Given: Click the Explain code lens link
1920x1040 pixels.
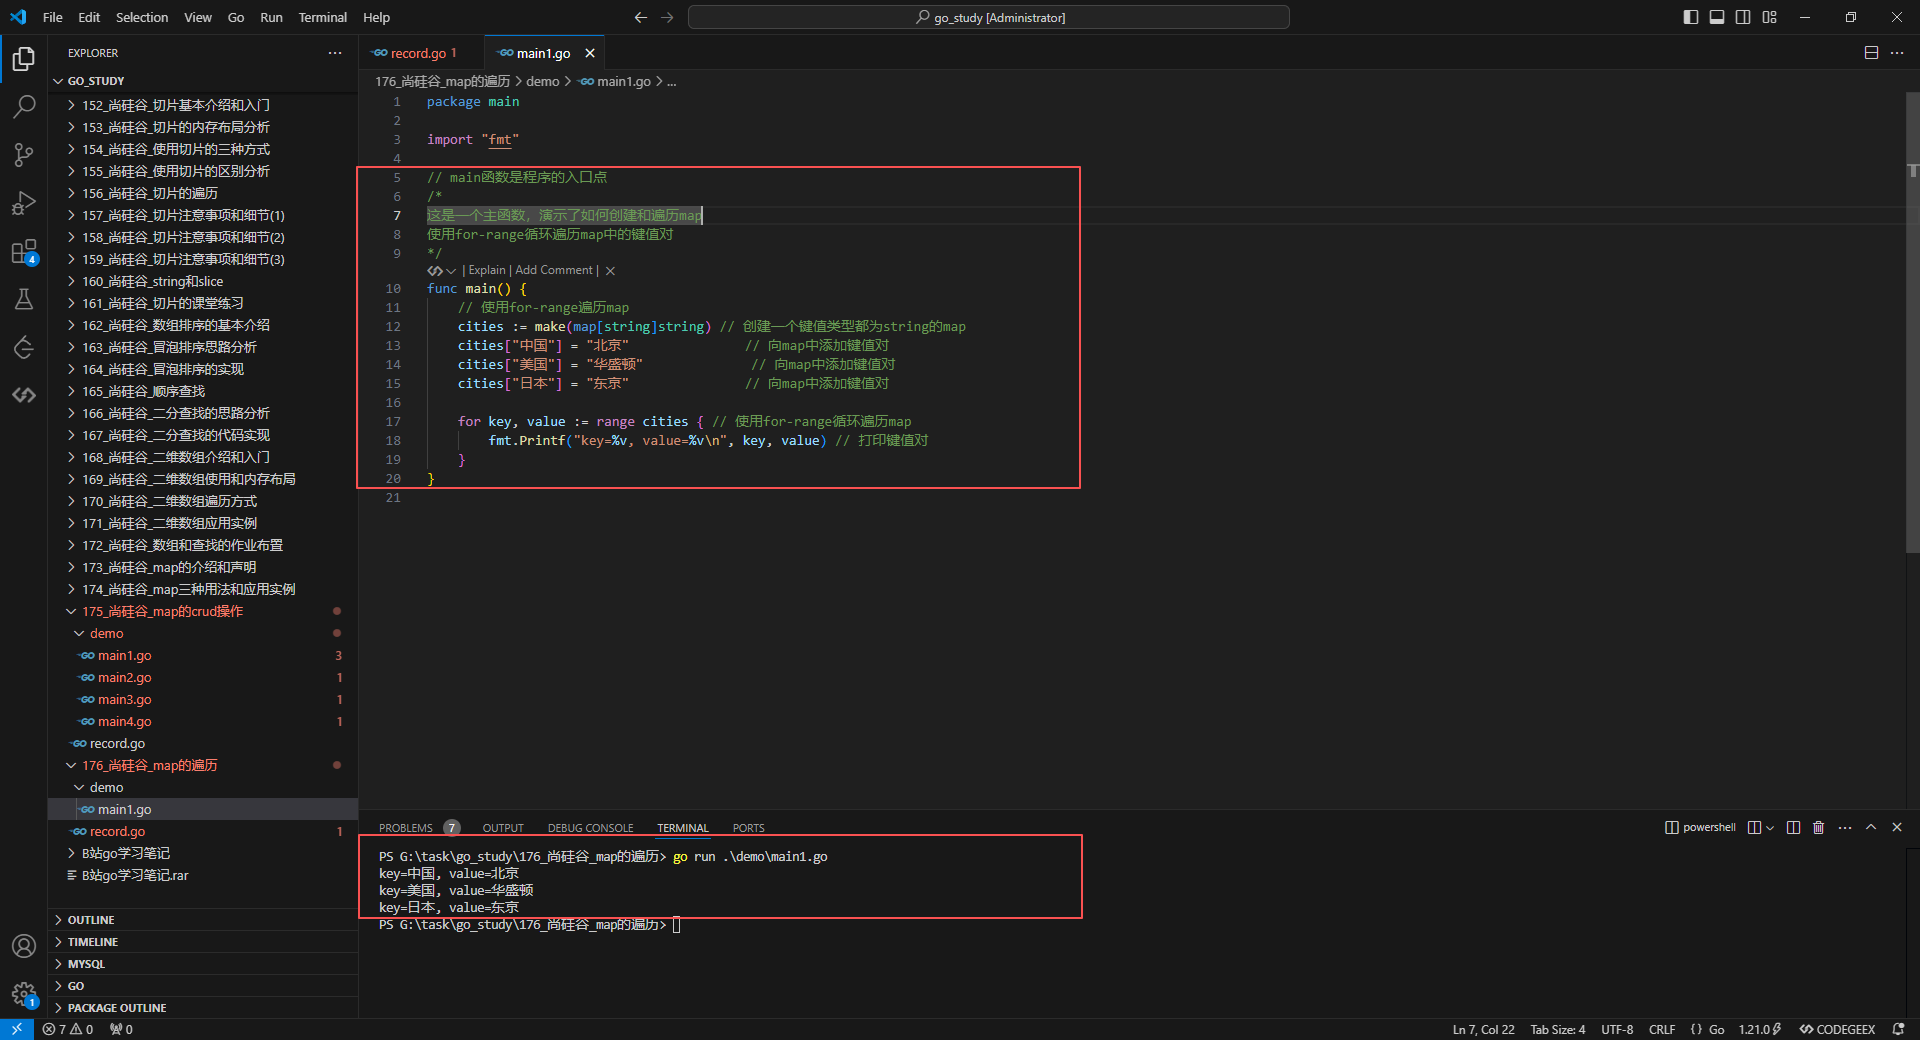Looking at the screenshot, I should coord(487,270).
